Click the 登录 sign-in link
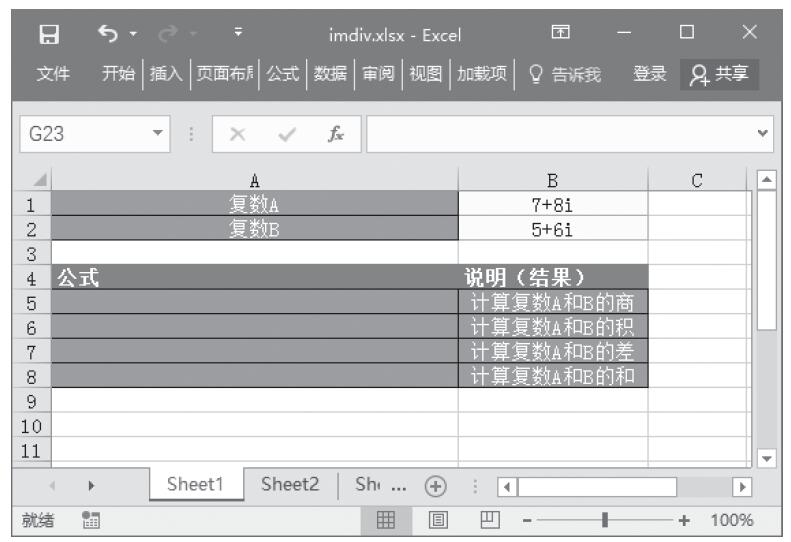791x542 pixels. [x=652, y=73]
